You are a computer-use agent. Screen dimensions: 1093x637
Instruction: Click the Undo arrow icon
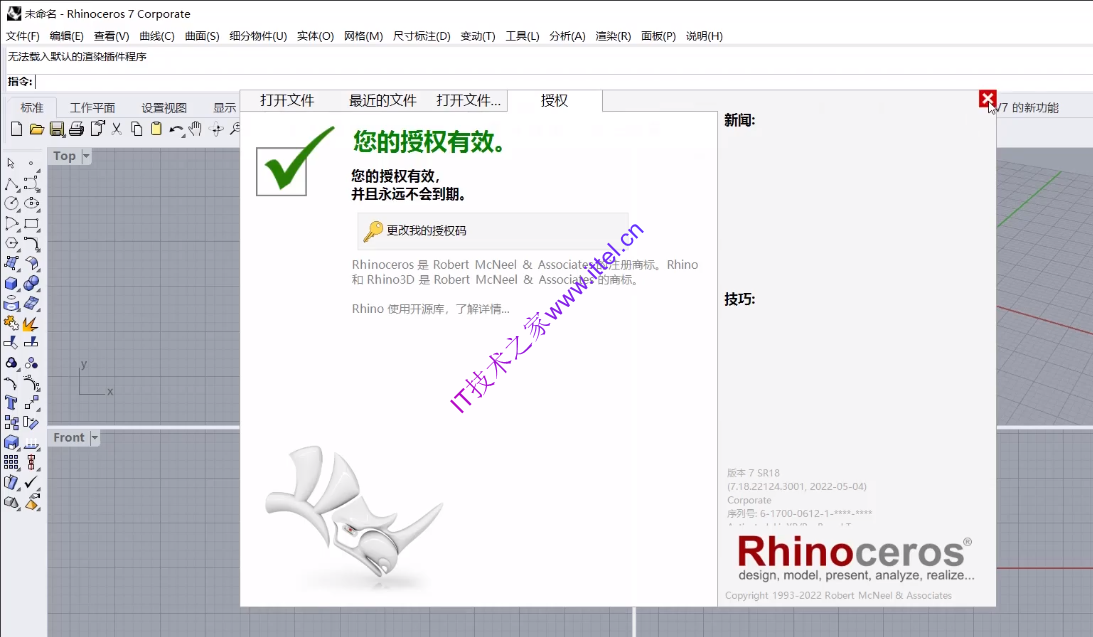[x=176, y=130]
